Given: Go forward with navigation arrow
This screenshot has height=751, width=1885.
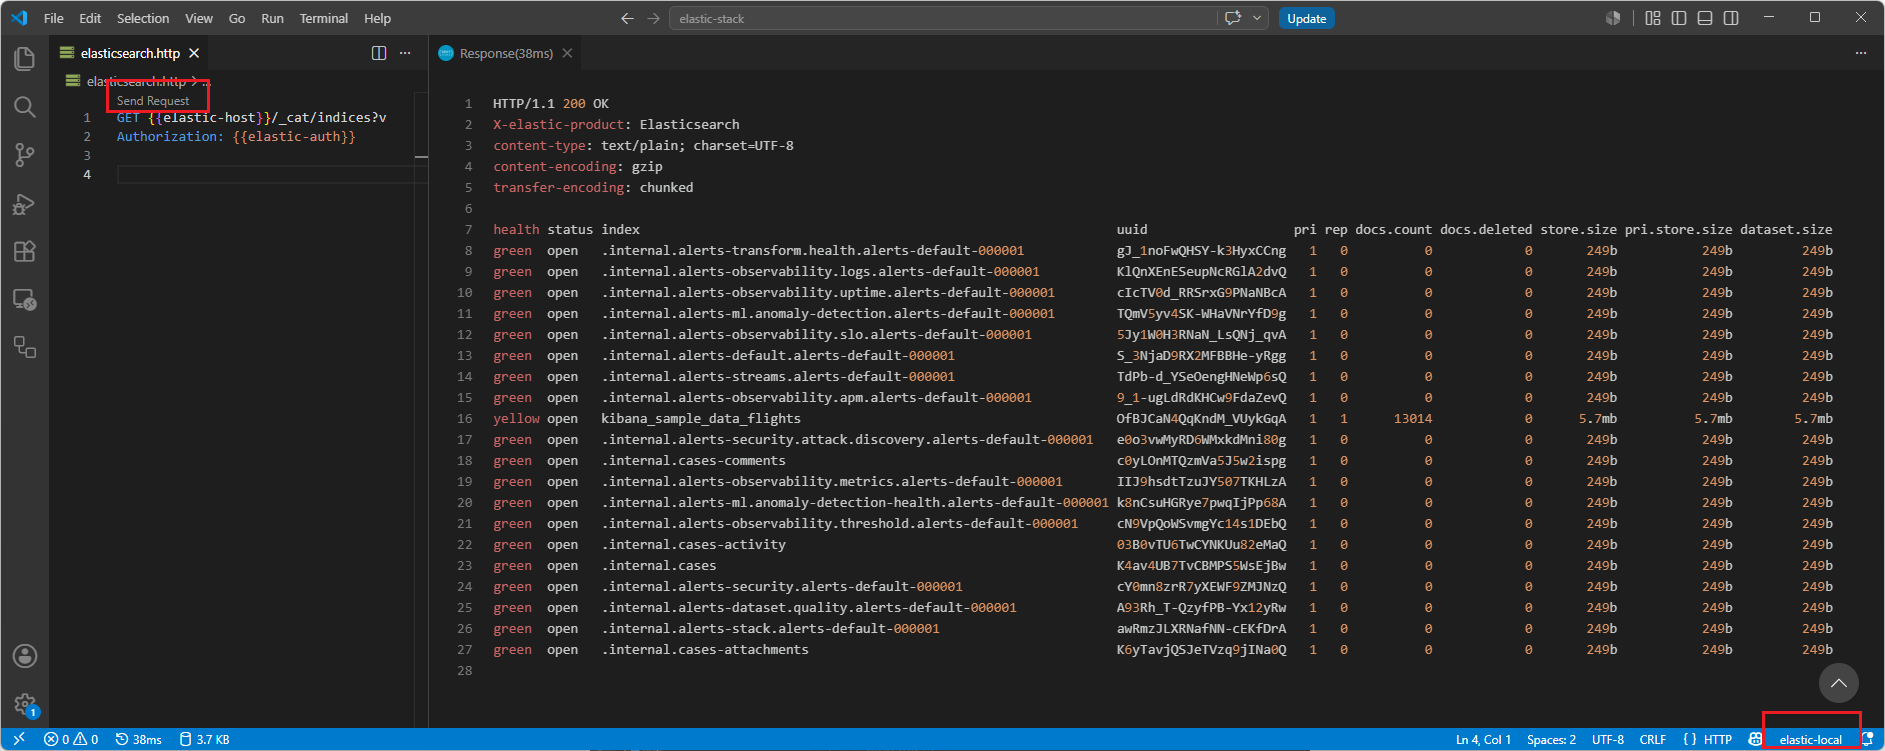Looking at the screenshot, I should [653, 18].
